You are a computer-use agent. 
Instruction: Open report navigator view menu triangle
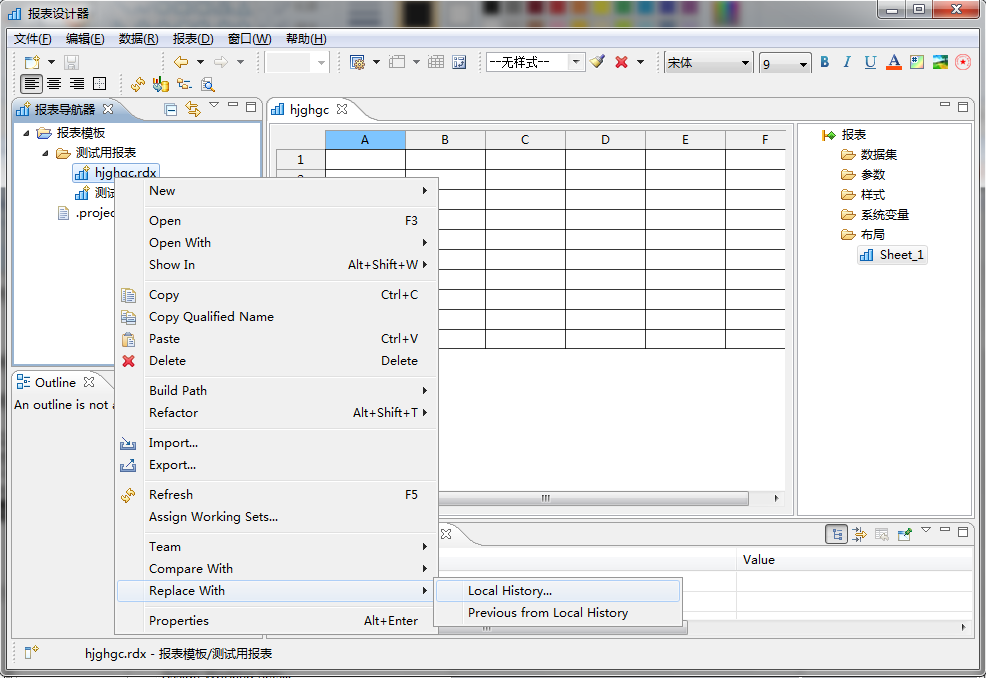click(214, 104)
